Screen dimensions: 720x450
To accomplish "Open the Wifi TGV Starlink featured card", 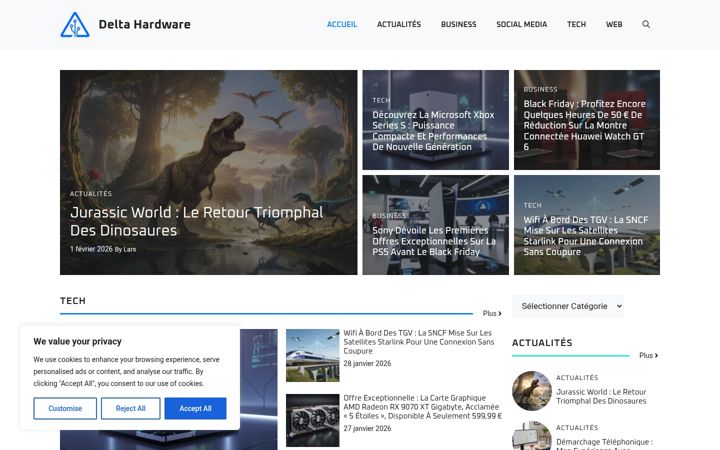I will tap(585, 236).
